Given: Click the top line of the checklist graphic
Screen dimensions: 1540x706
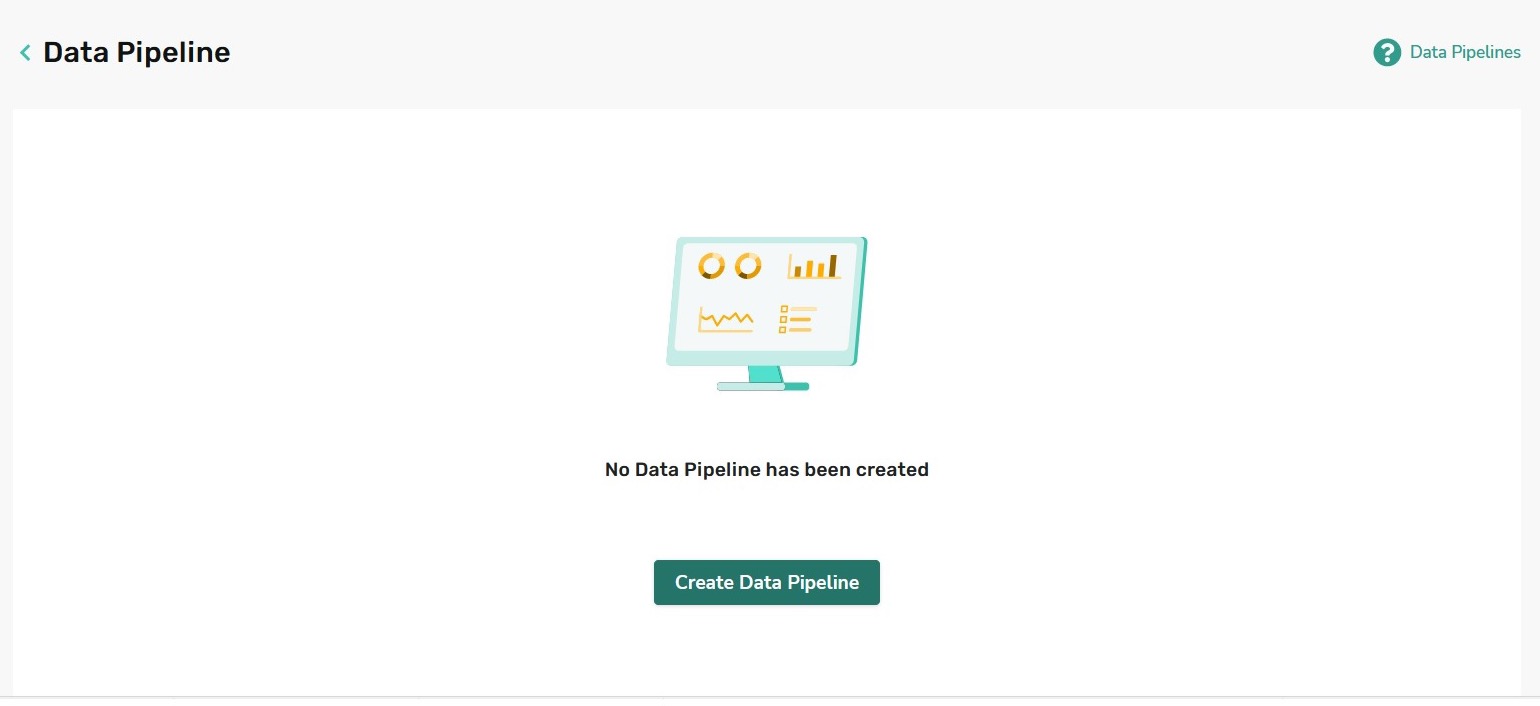Looking at the screenshot, I should click(x=803, y=309).
